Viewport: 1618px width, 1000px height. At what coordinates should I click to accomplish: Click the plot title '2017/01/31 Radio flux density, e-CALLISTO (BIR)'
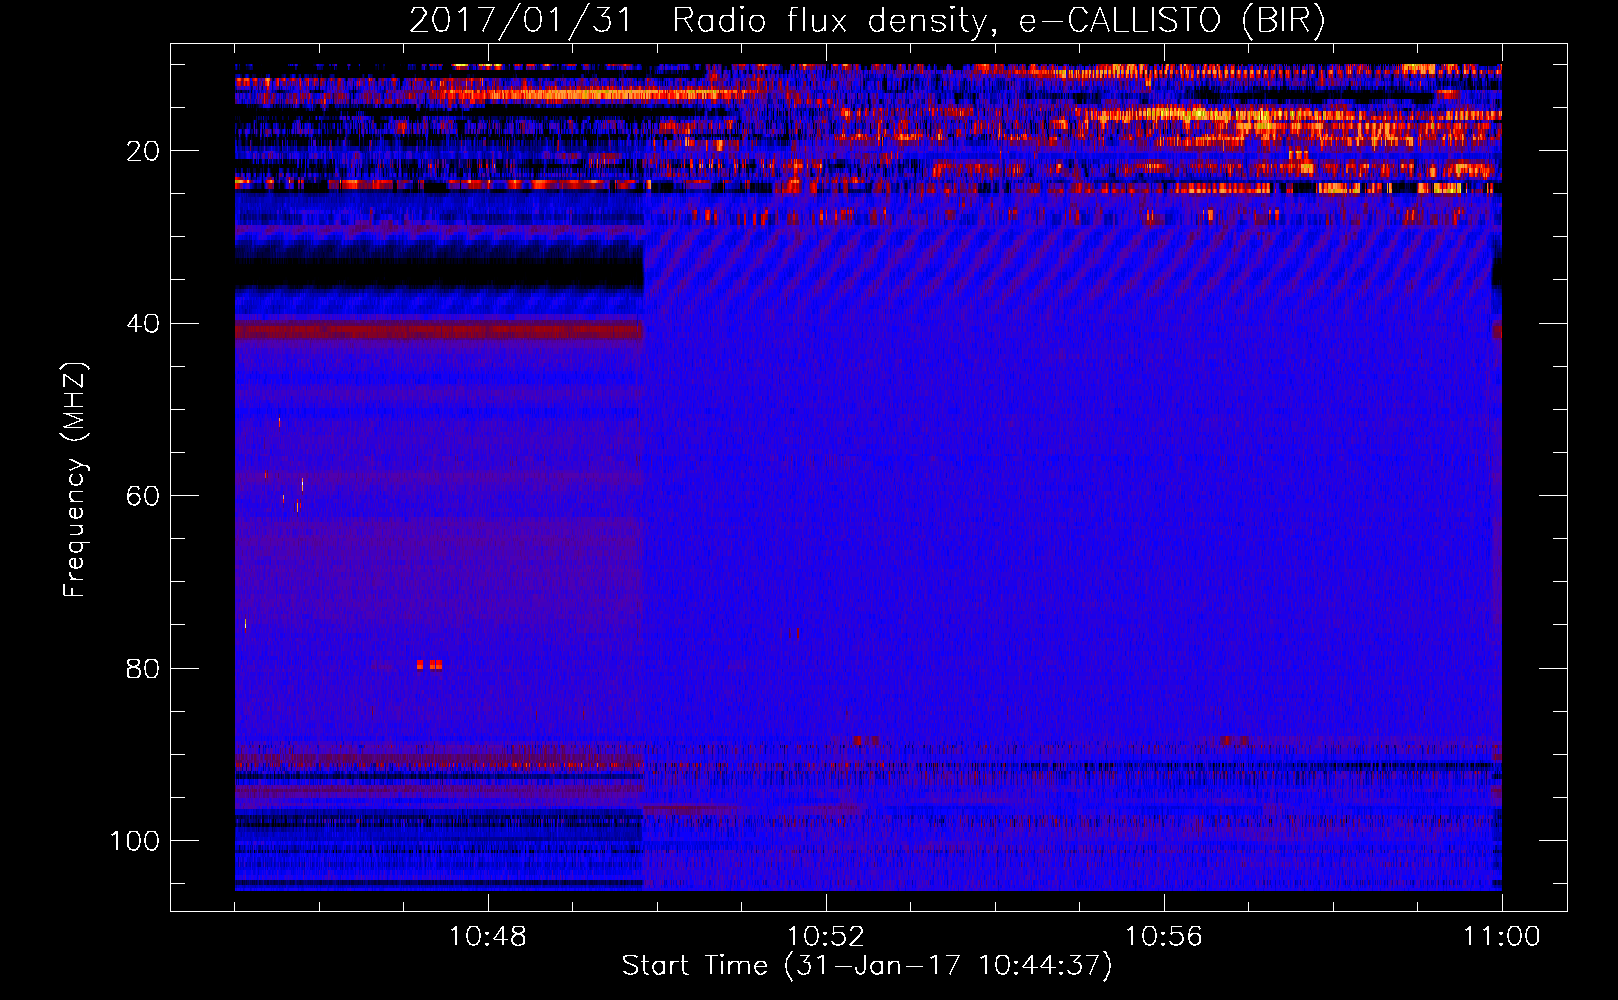tap(866, 20)
